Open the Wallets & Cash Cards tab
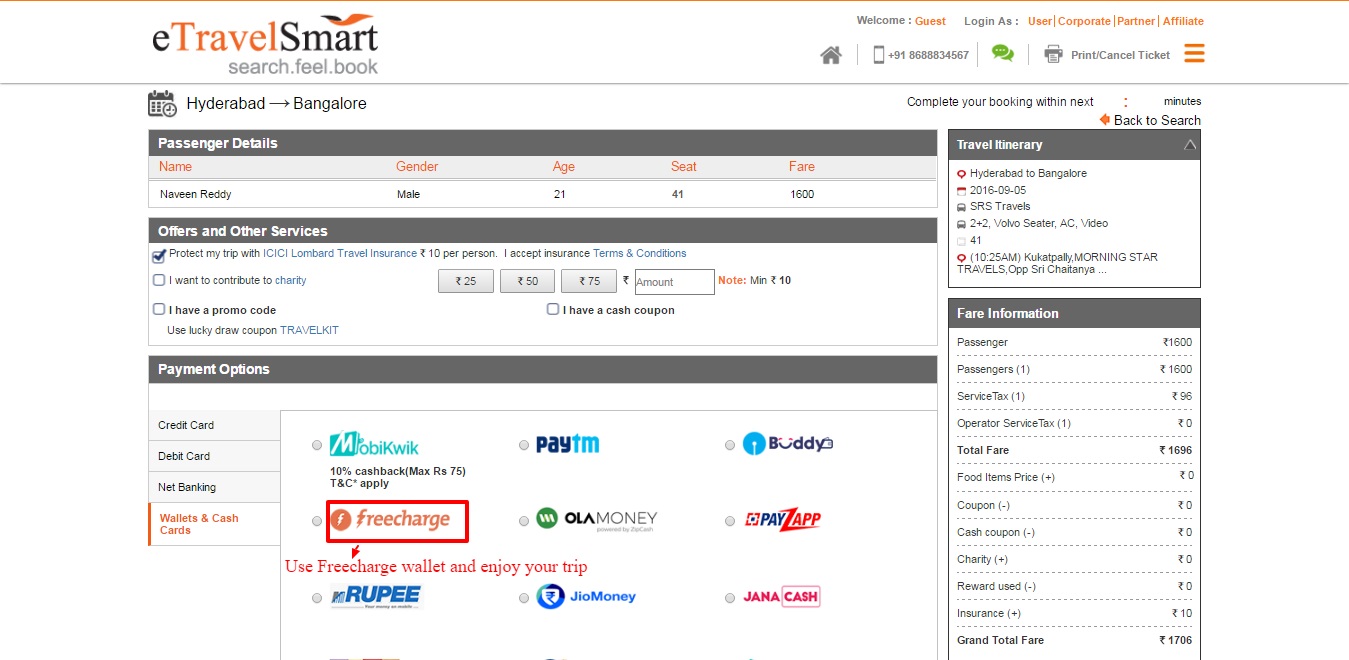Screen dimensions: 1349x660 (214, 524)
